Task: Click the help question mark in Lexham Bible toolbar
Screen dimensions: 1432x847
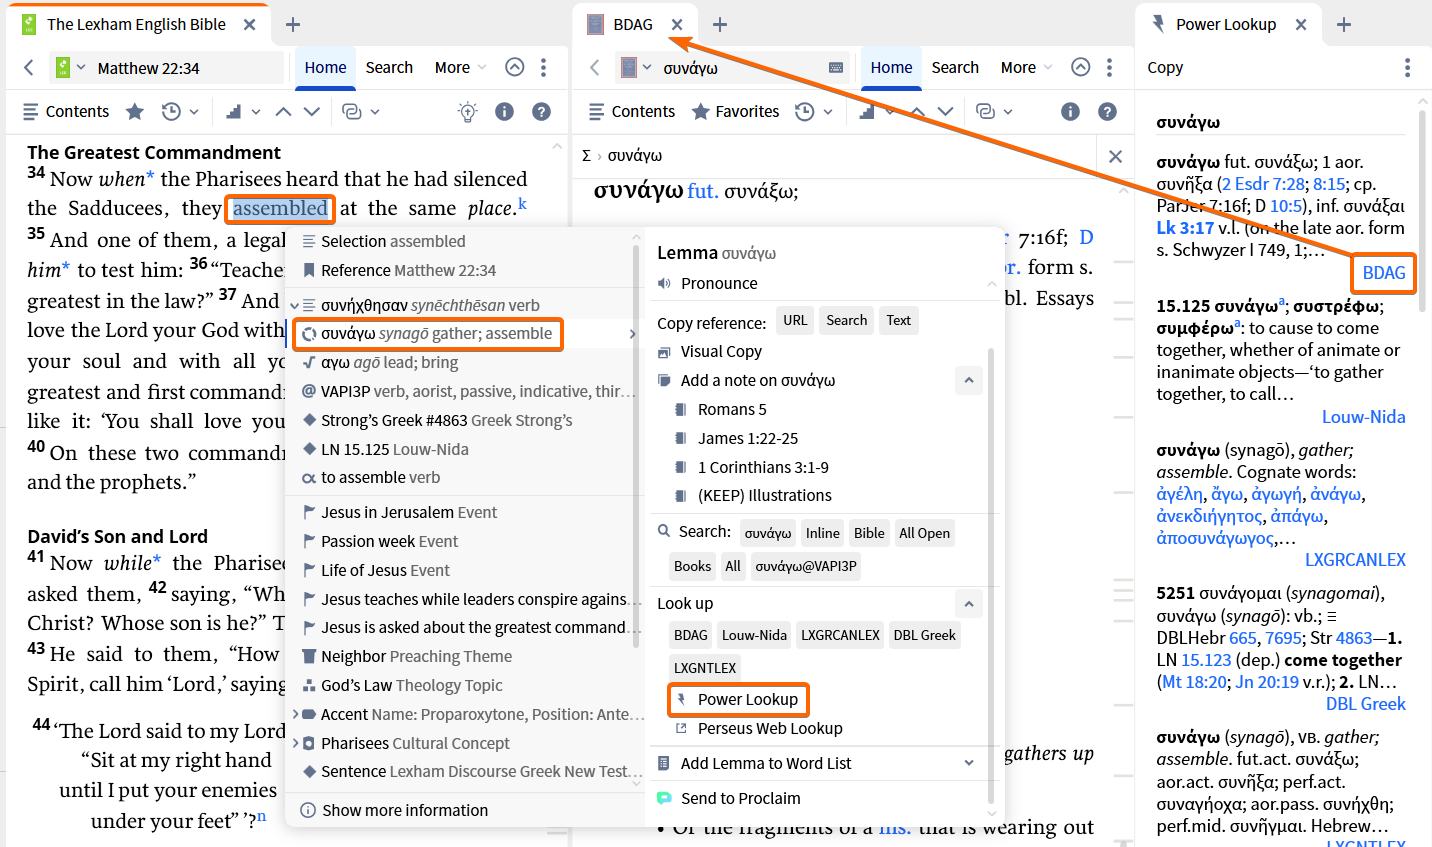Action: (x=541, y=111)
